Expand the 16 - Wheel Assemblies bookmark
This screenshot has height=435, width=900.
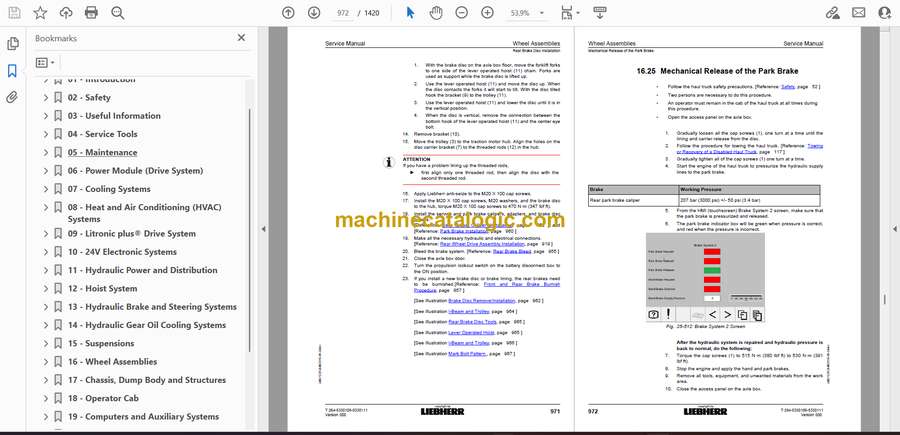click(46, 362)
